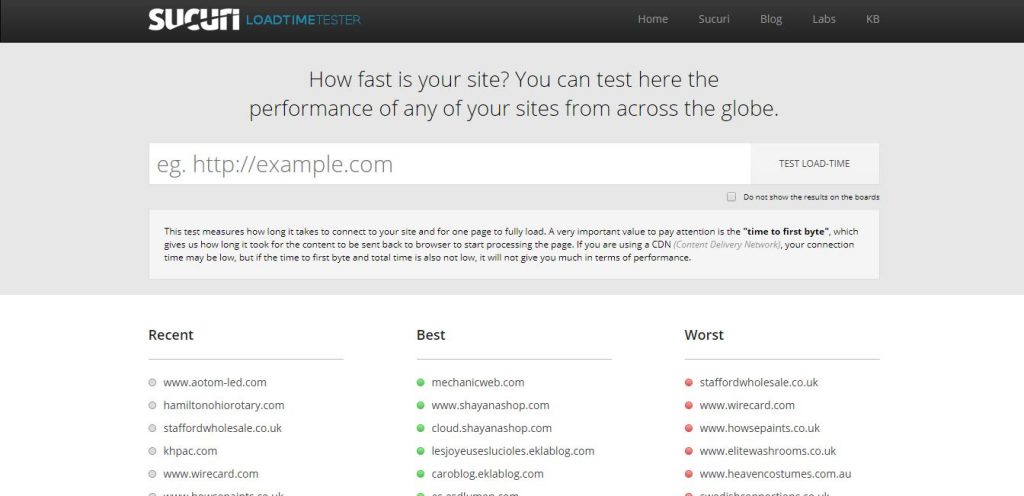Viewport: 1024px width, 496px height.
Task: Open www.aotom-led.com in Recent list
Action: coord(215,382)
